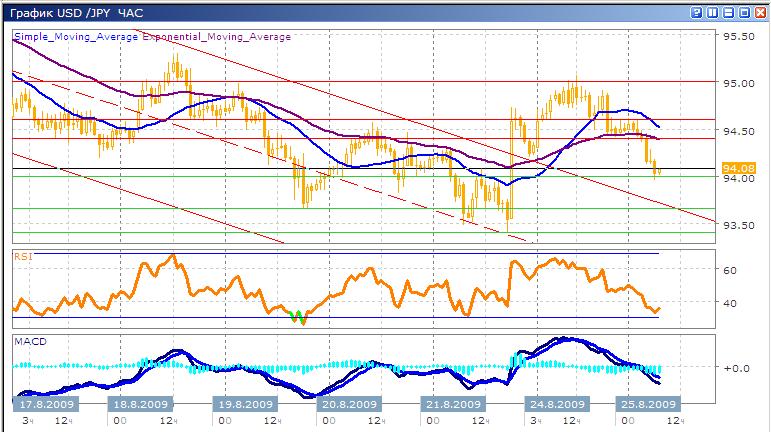
Task: Click the RSI indicator panel label
Action: click(x=21, y=256)
